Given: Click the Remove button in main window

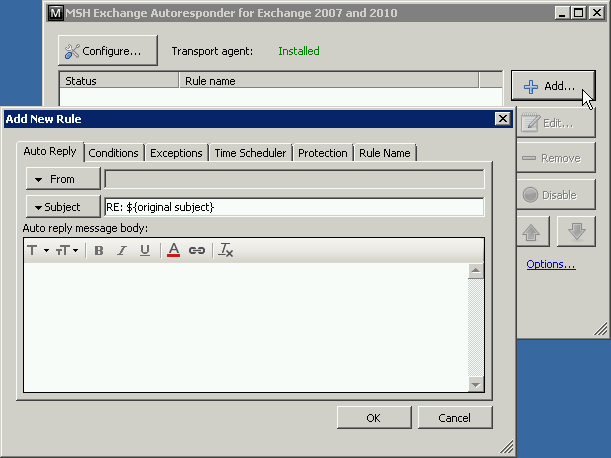Looking at the screenshot, I should pos(556,158).
